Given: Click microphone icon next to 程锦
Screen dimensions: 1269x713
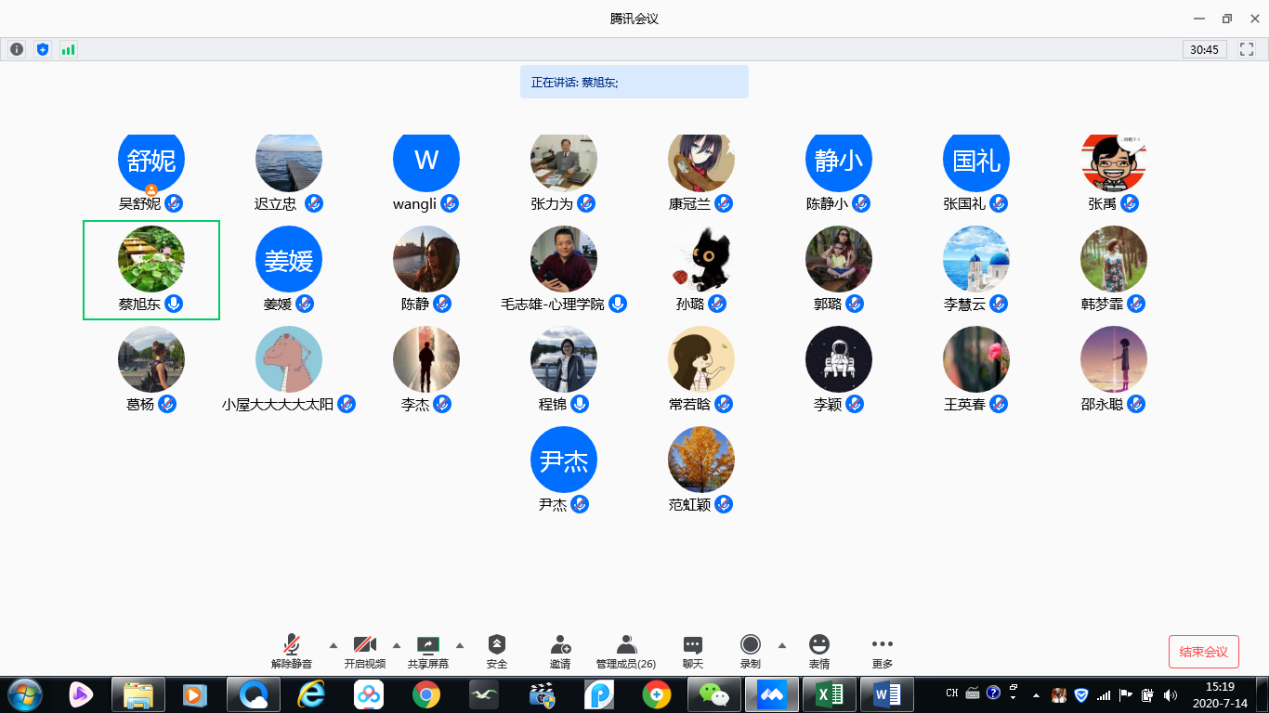Looking at the screenshot, I should (579, 404).
